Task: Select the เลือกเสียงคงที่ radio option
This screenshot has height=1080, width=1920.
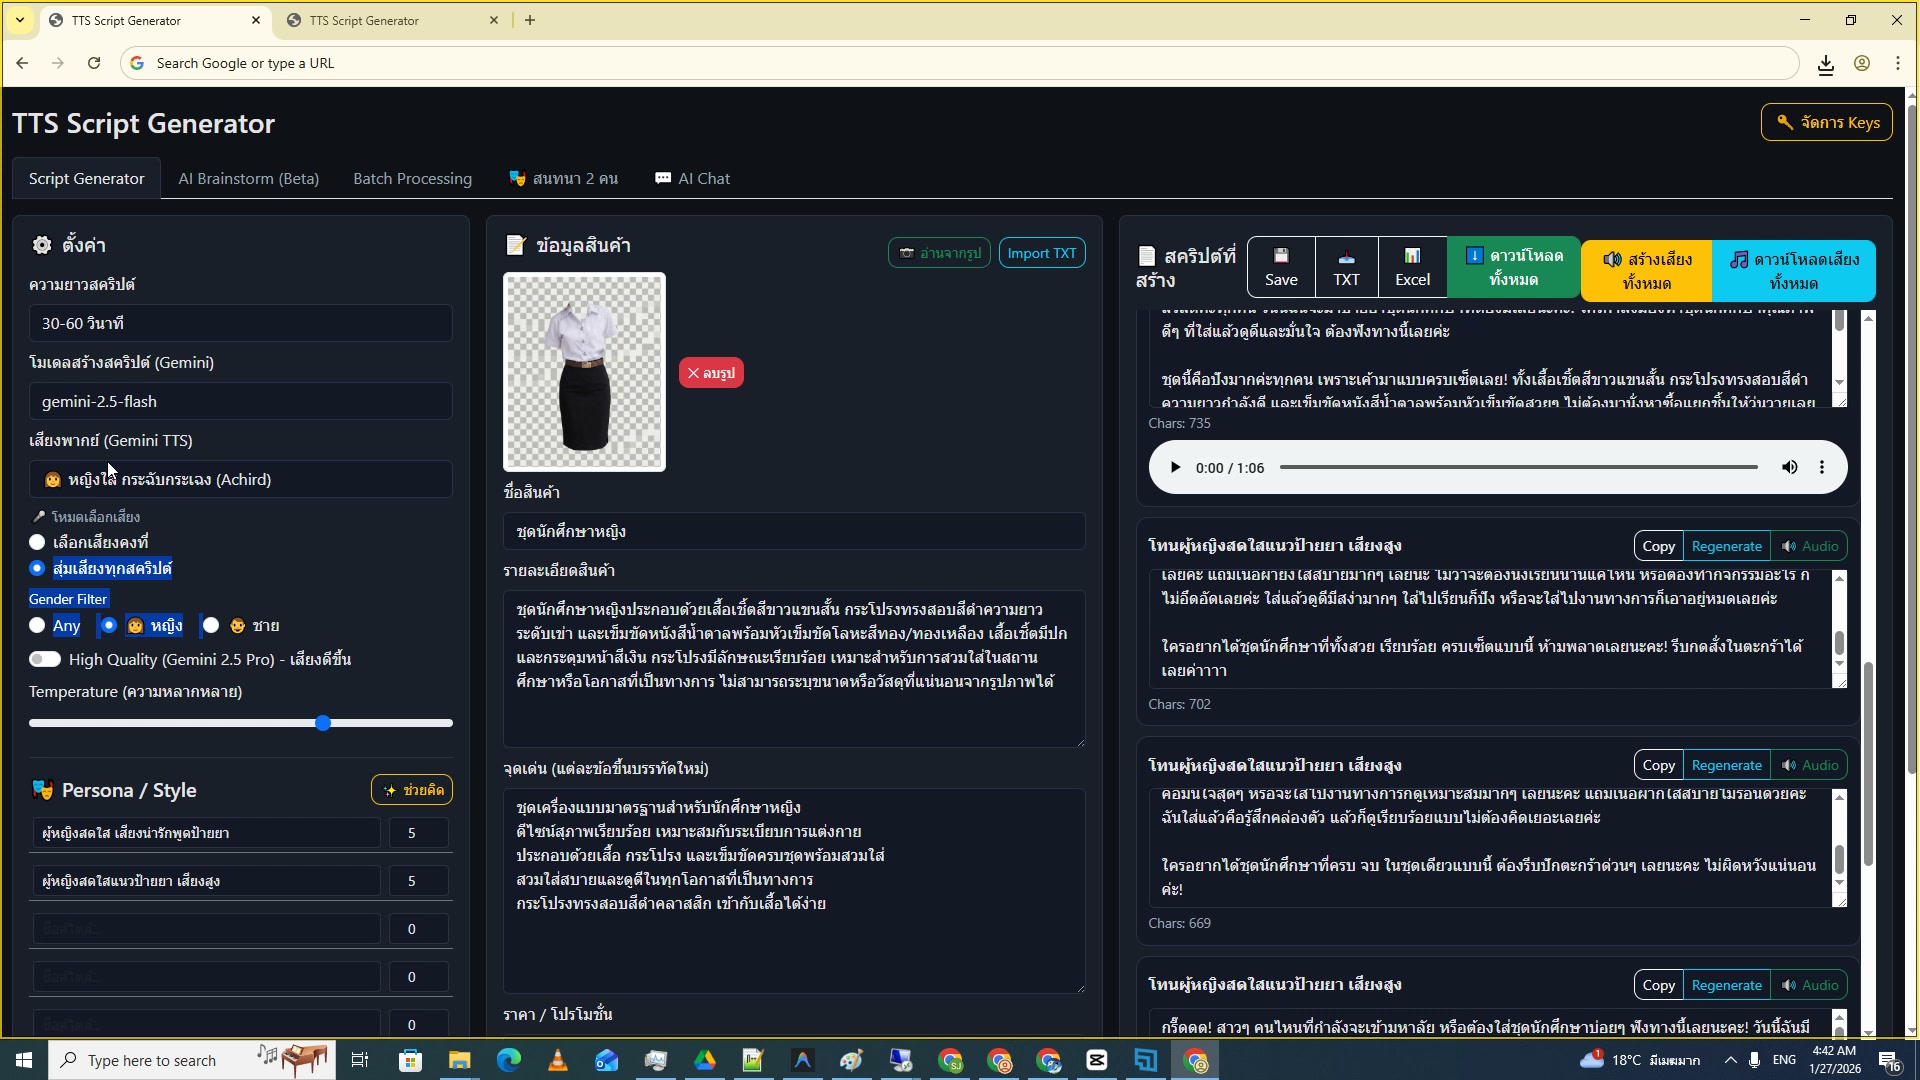Action: point(37,542)
